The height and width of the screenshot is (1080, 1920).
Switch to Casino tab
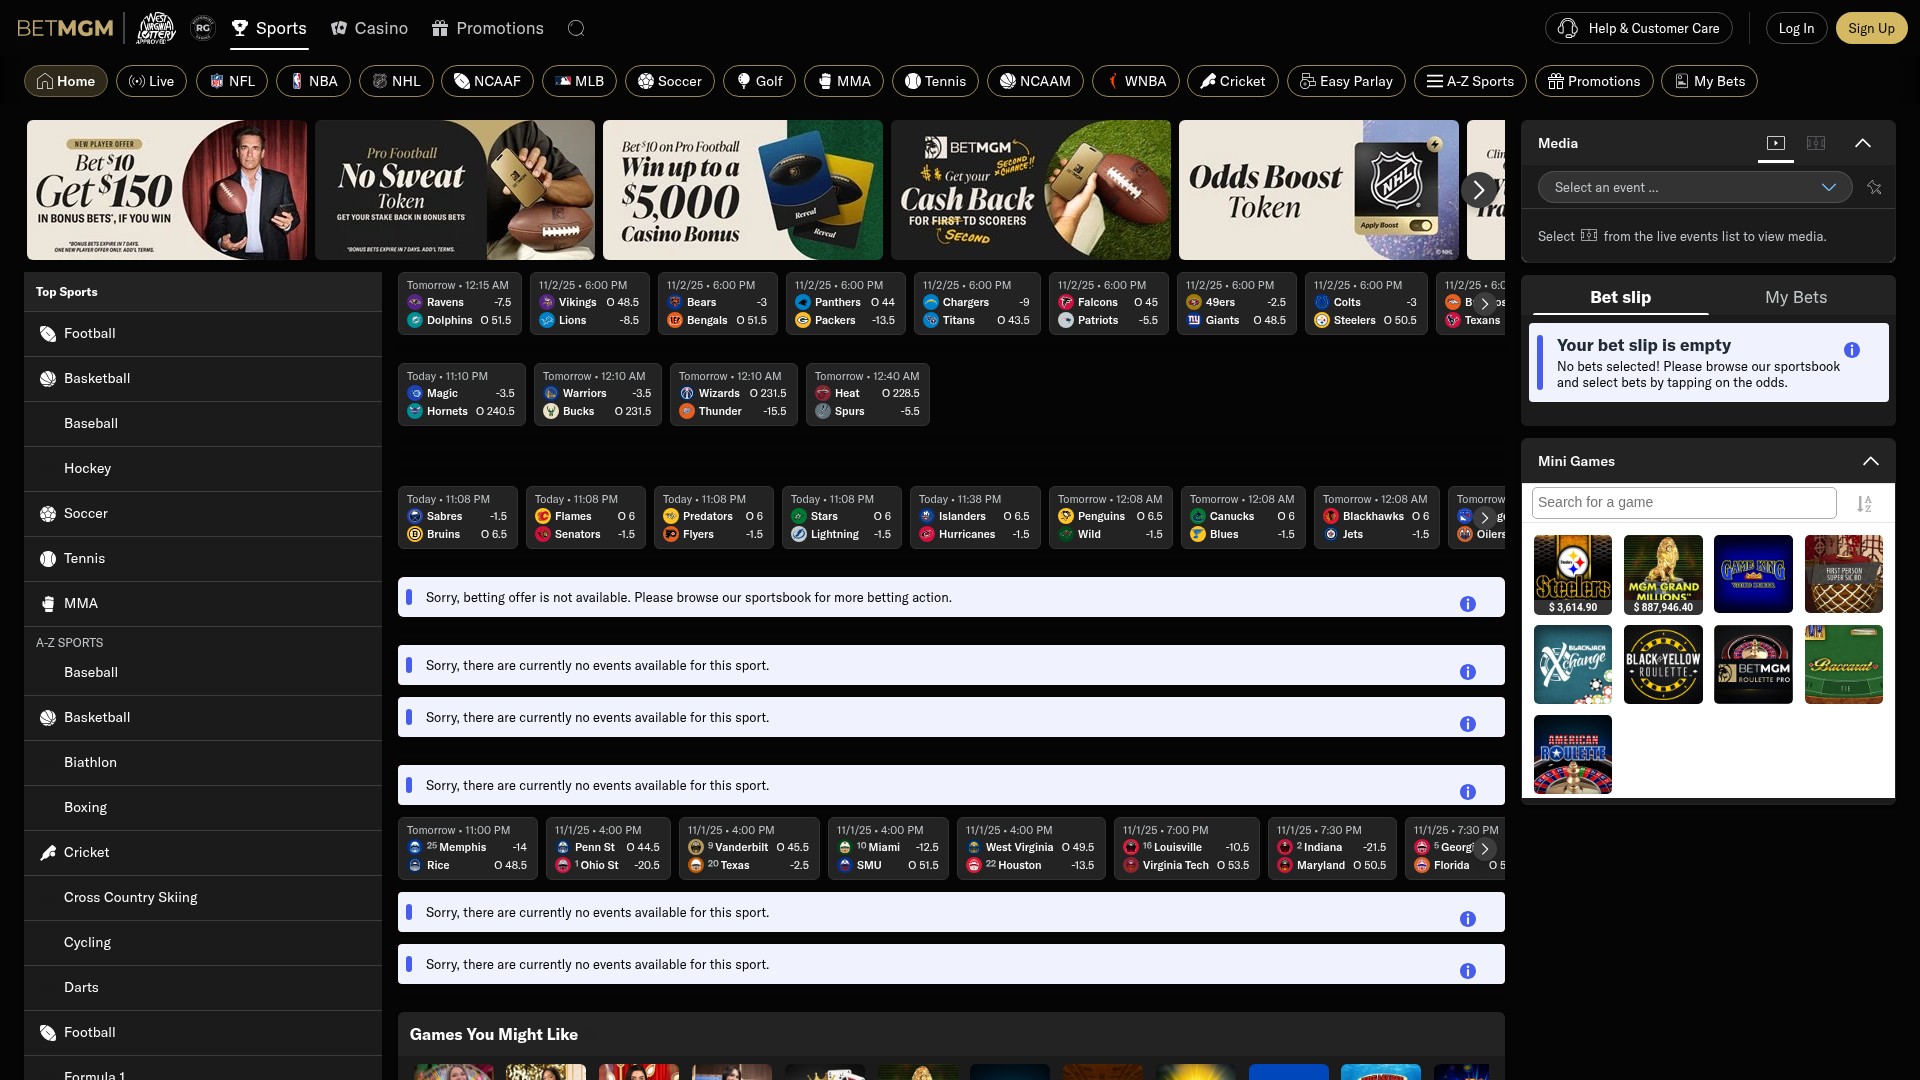369,28
